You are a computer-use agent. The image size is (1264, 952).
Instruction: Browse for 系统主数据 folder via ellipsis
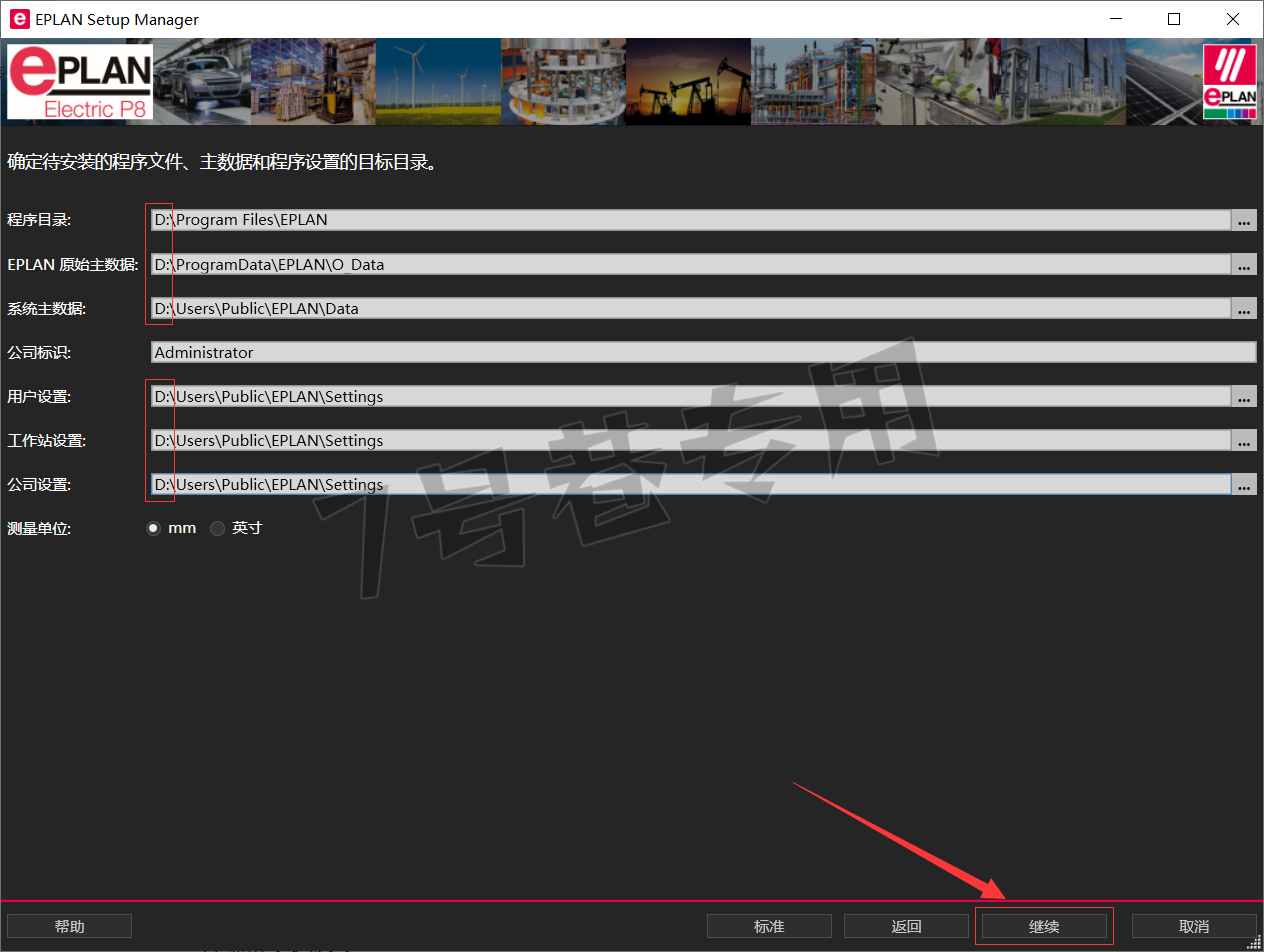[x=1244, y=308]
